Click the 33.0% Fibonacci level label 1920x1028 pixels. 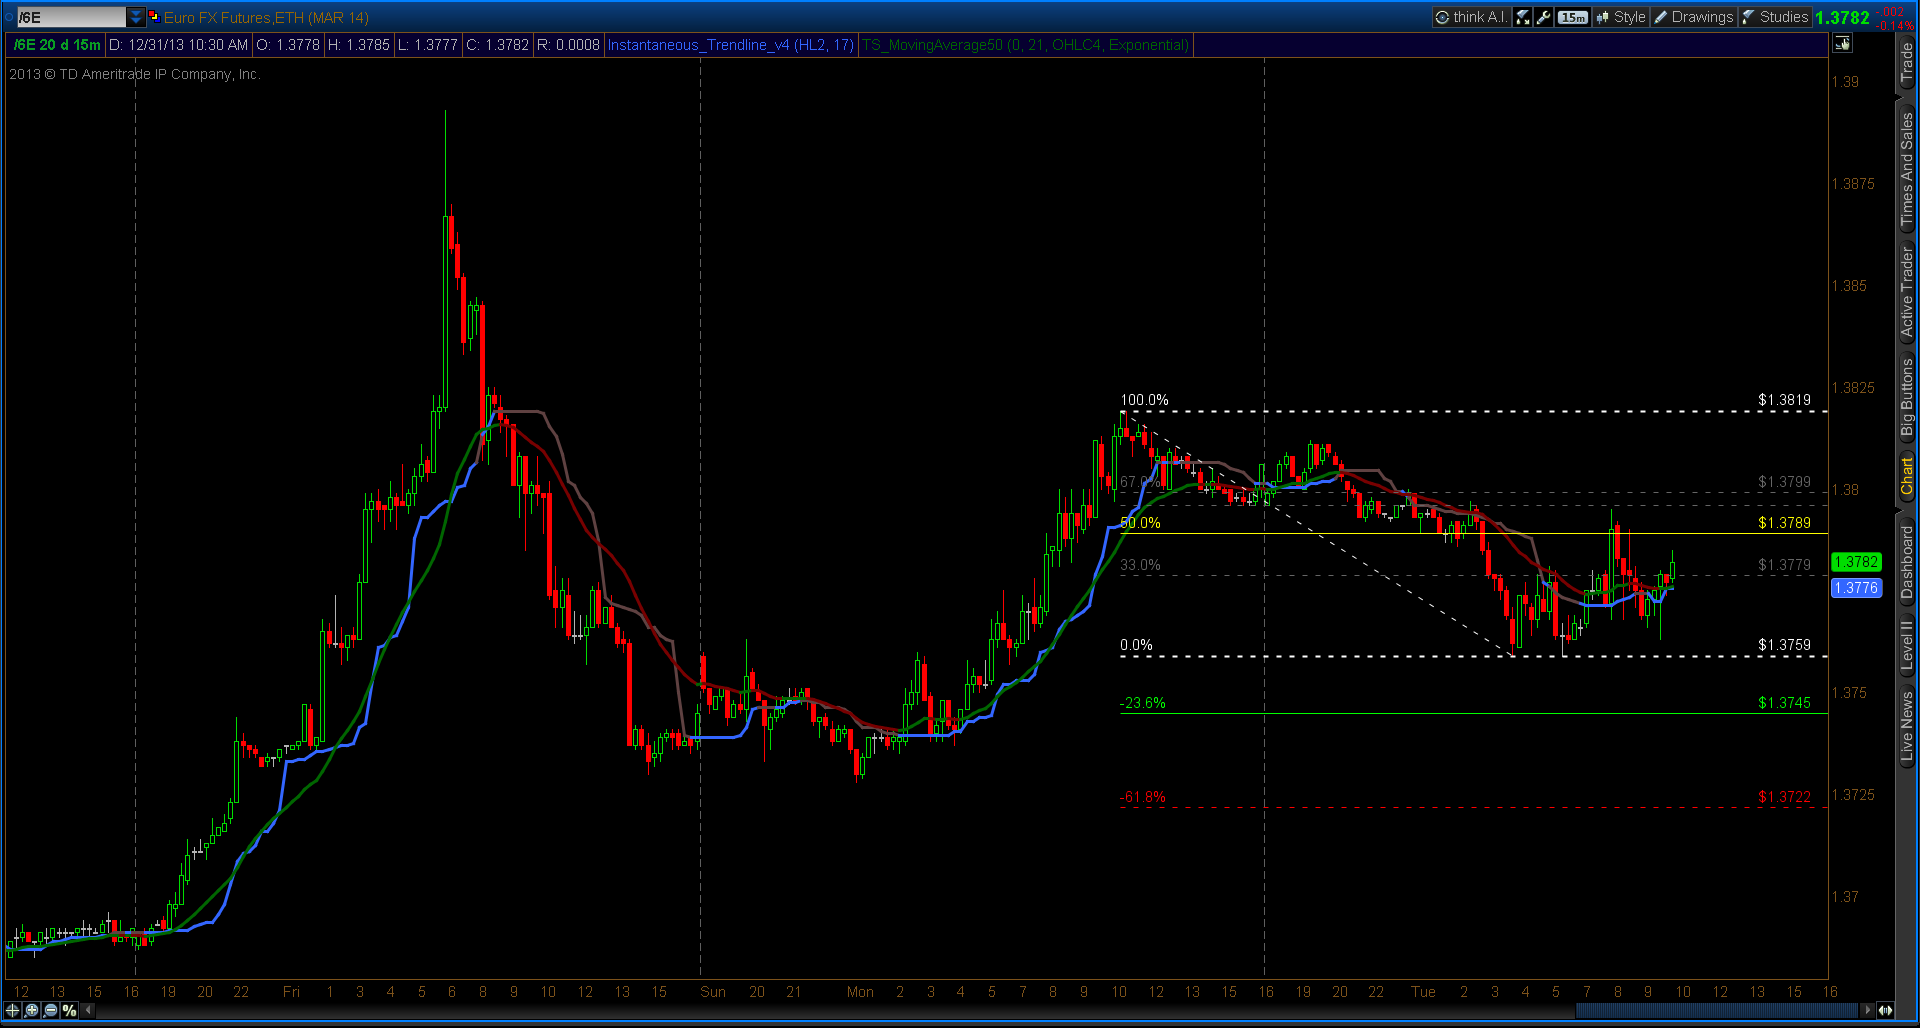click(1141, 565)
